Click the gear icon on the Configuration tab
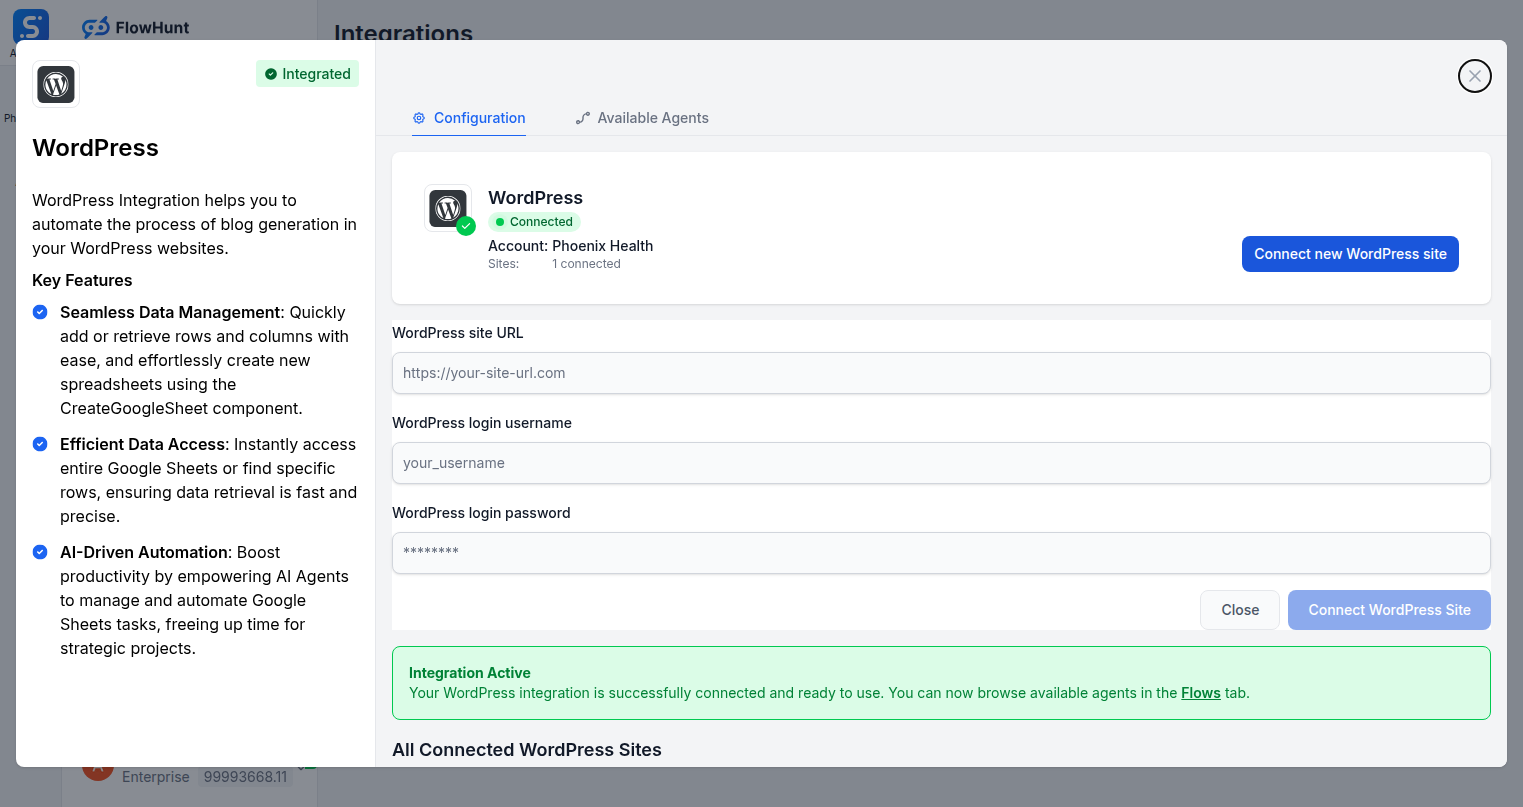The width and height of the screenshot is (1523, 807). coord(417,117)
